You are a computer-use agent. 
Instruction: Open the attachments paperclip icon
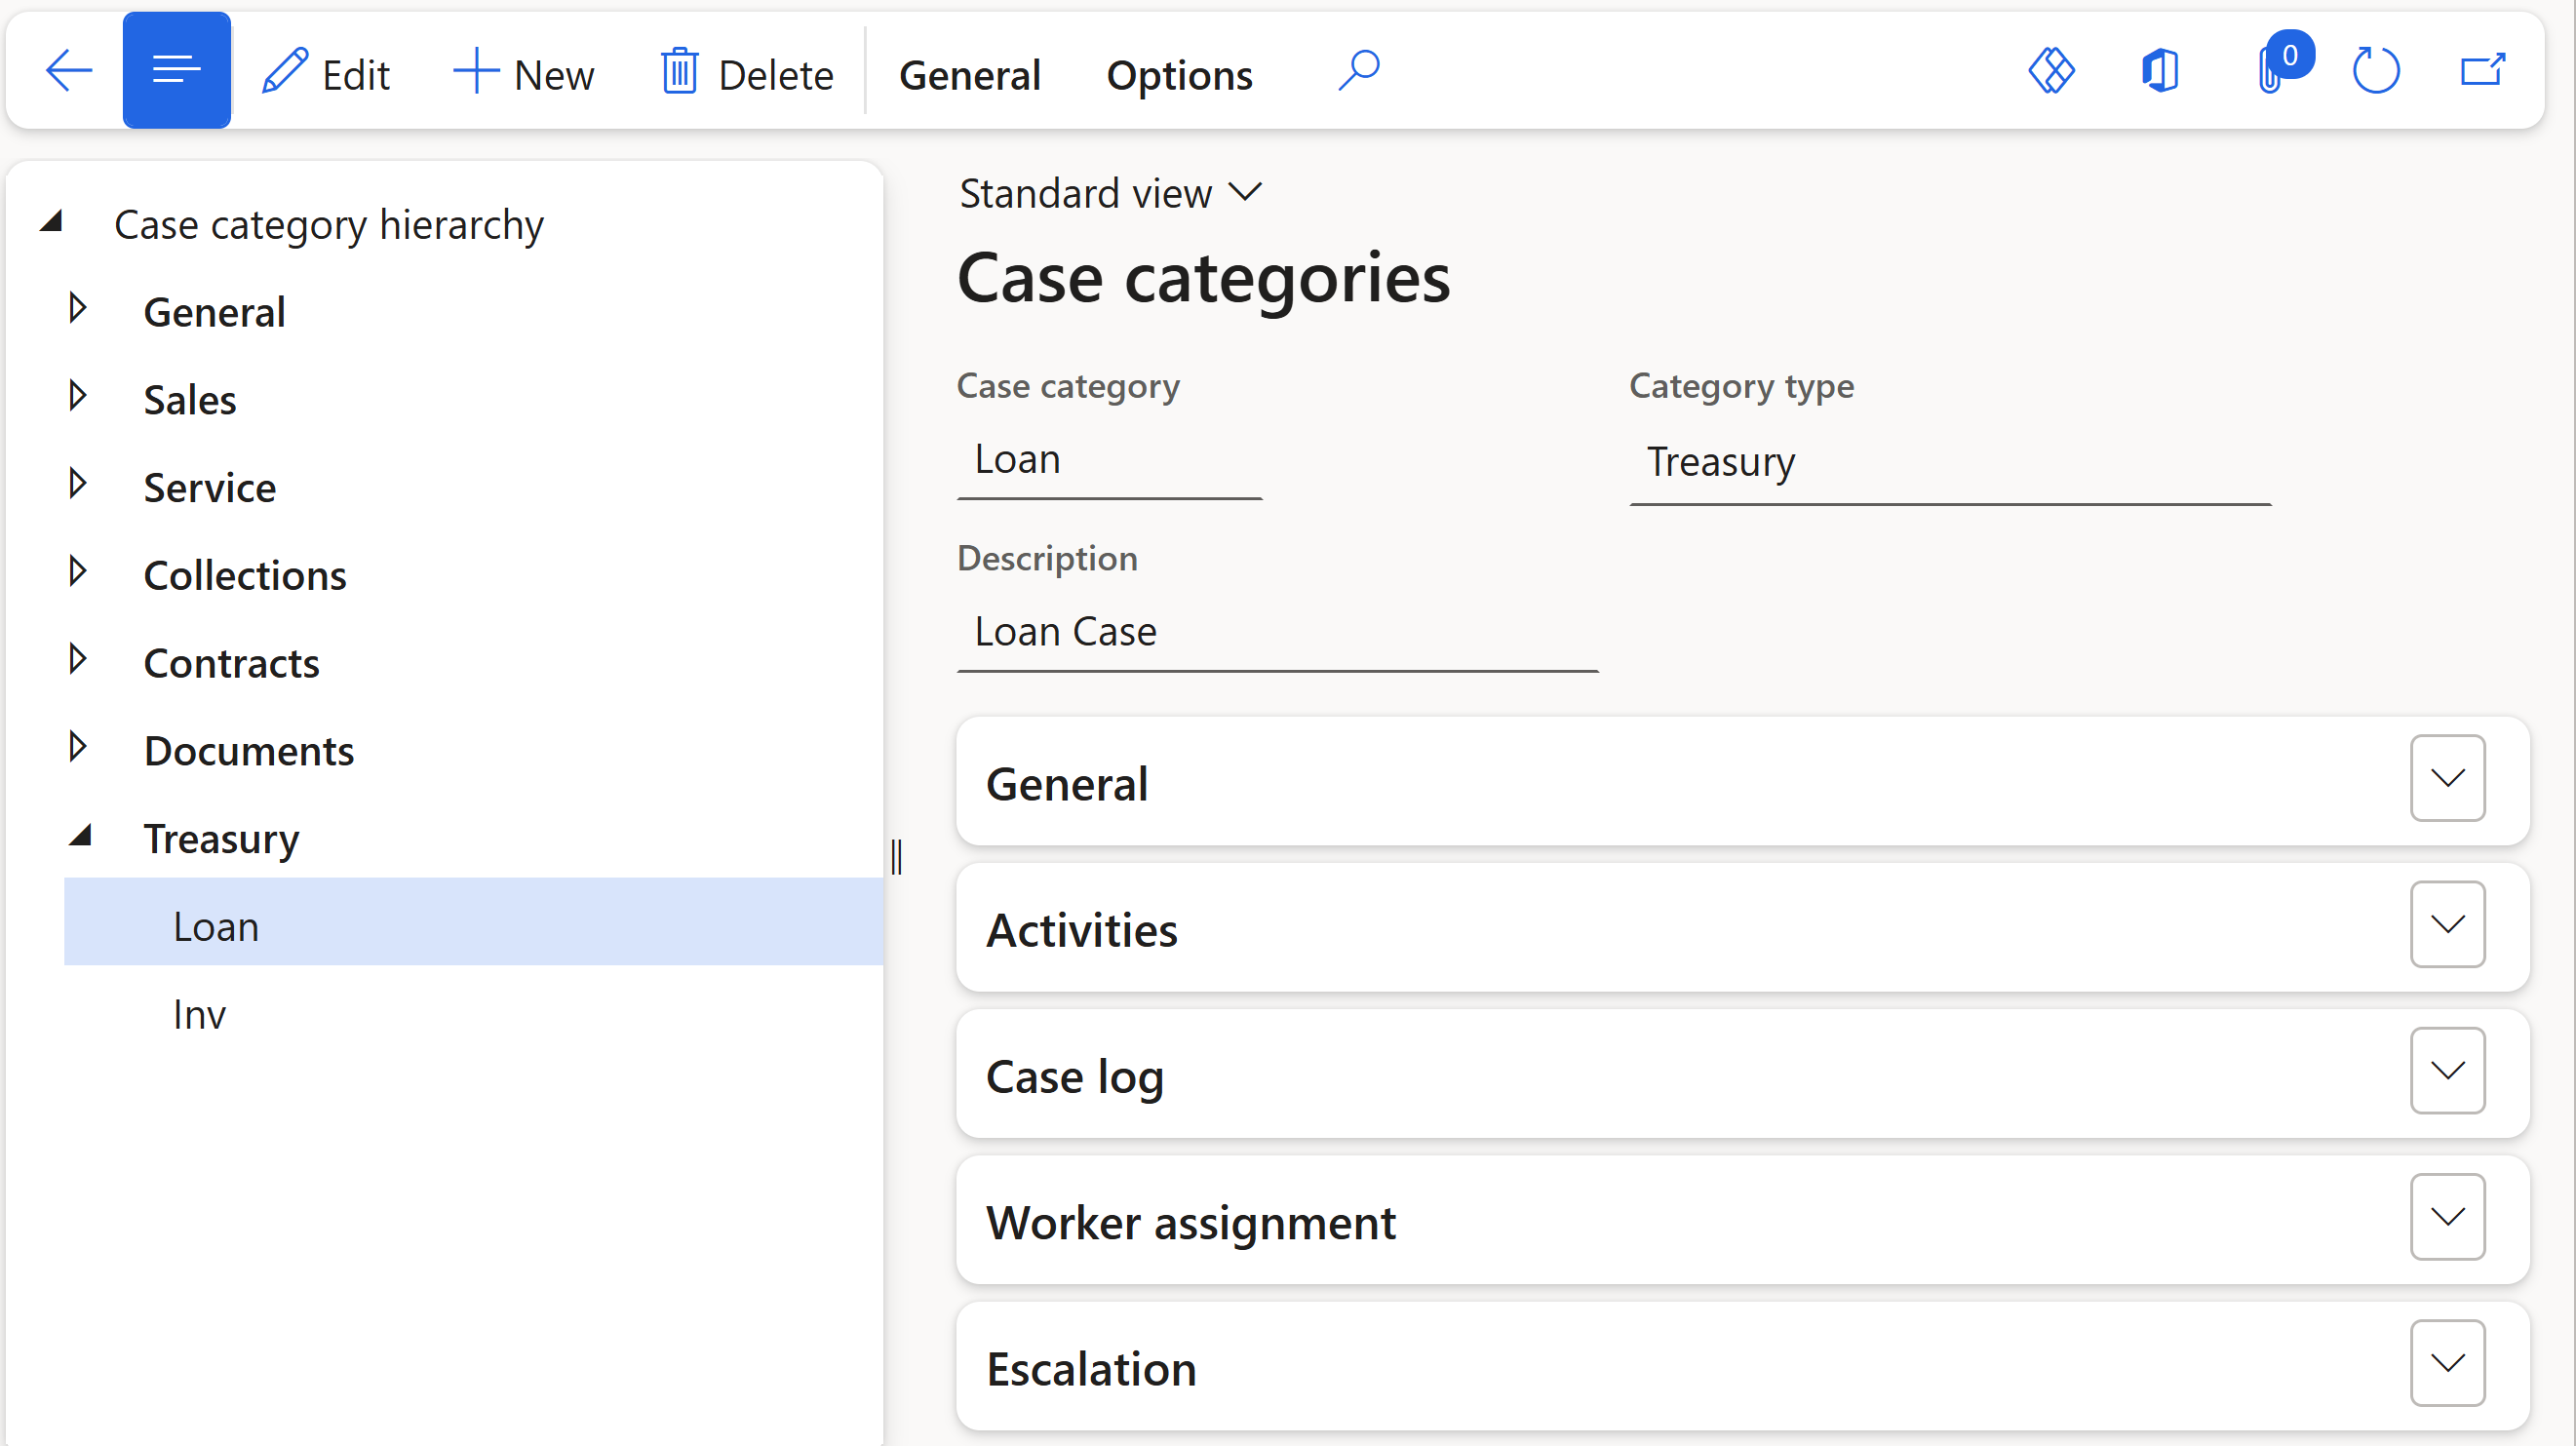pyautogui.click(x=2270, y=72)
